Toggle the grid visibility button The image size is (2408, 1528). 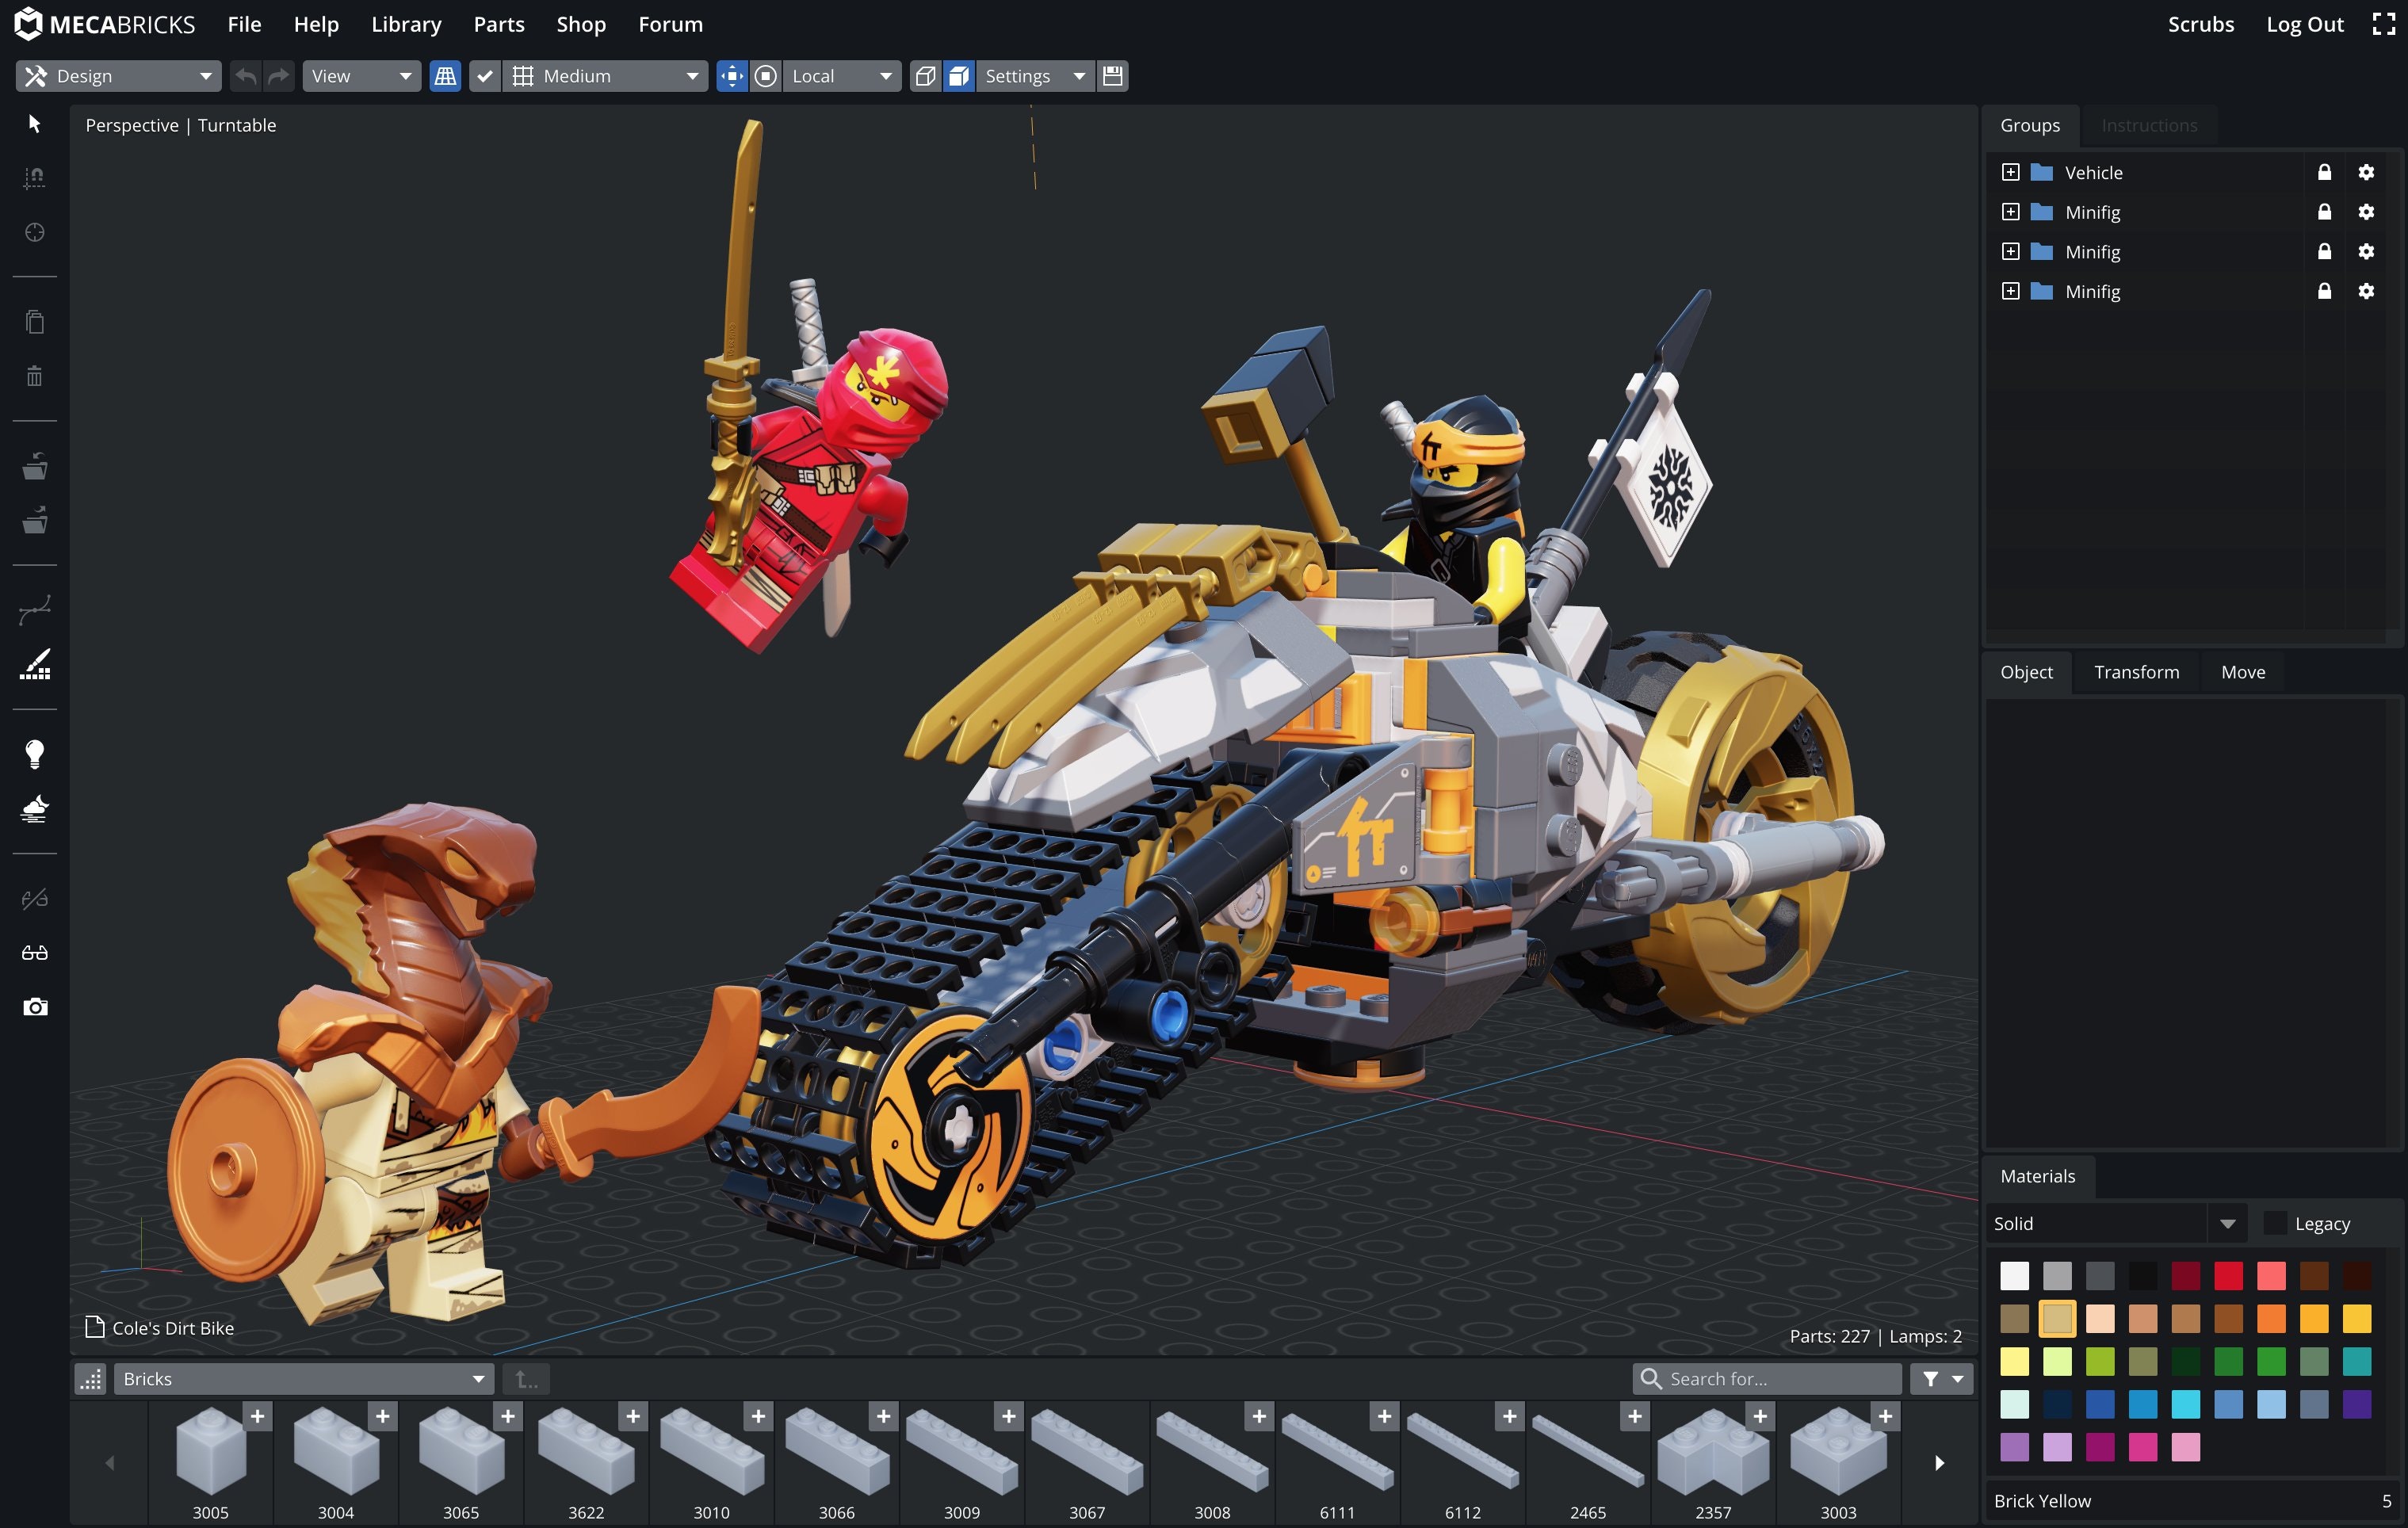point(445,75)
